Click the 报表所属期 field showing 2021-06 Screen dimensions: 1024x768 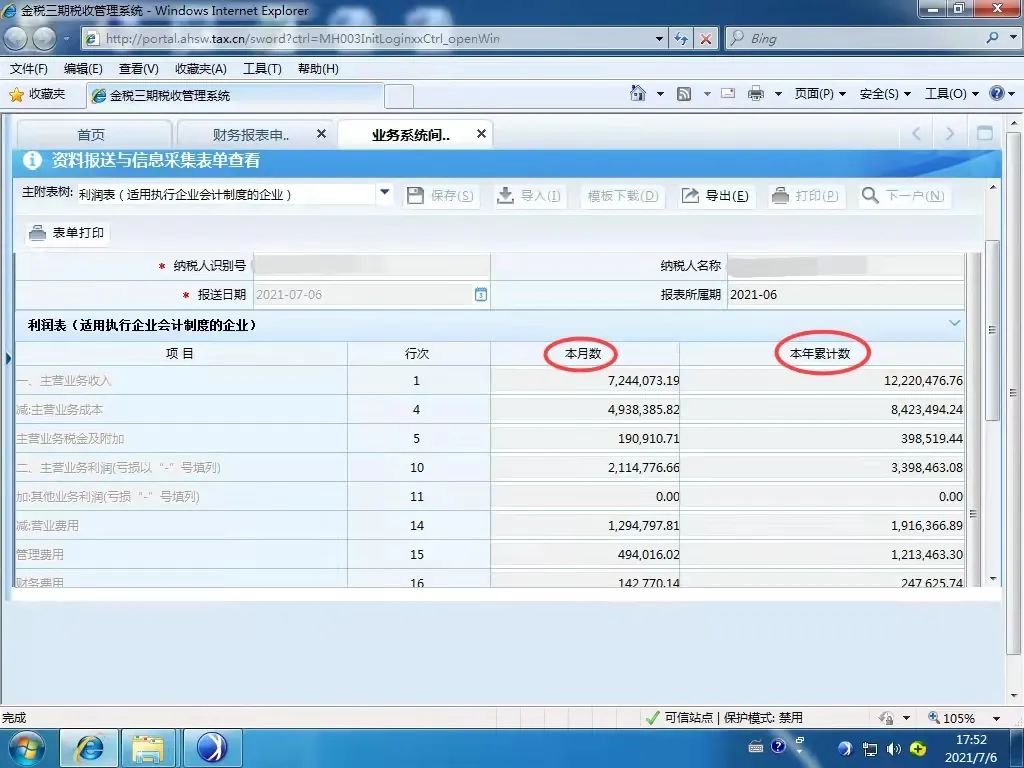point(844,295)
